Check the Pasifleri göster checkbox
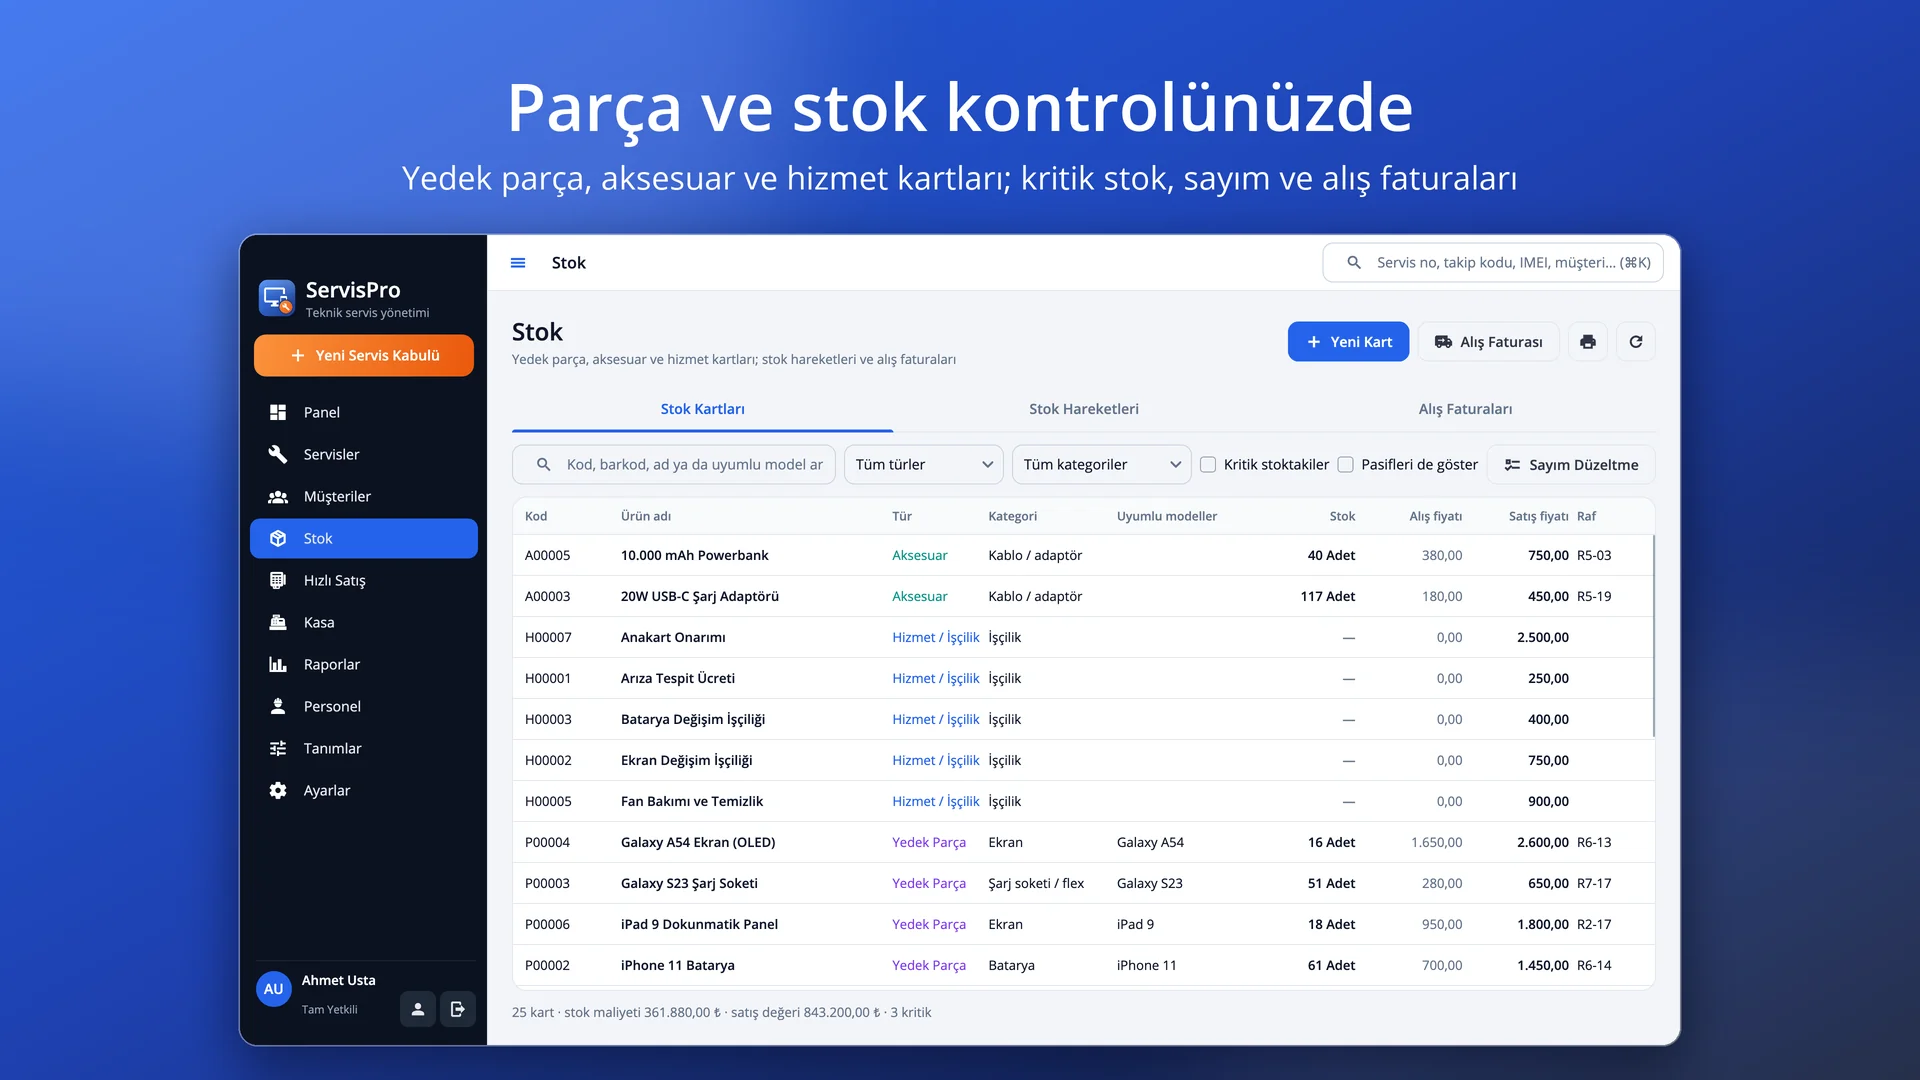The height and width of the screenshot is (1080, 1920). pos(1346,465)
